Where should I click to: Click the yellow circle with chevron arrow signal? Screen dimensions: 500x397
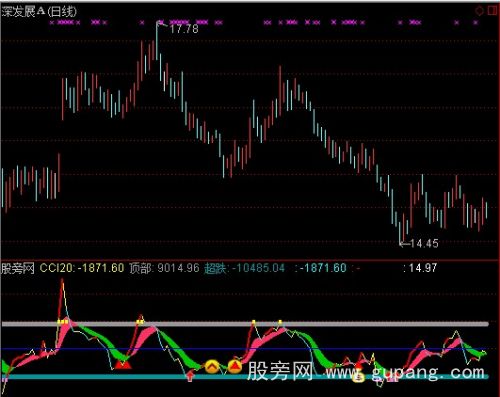[212, 367]
